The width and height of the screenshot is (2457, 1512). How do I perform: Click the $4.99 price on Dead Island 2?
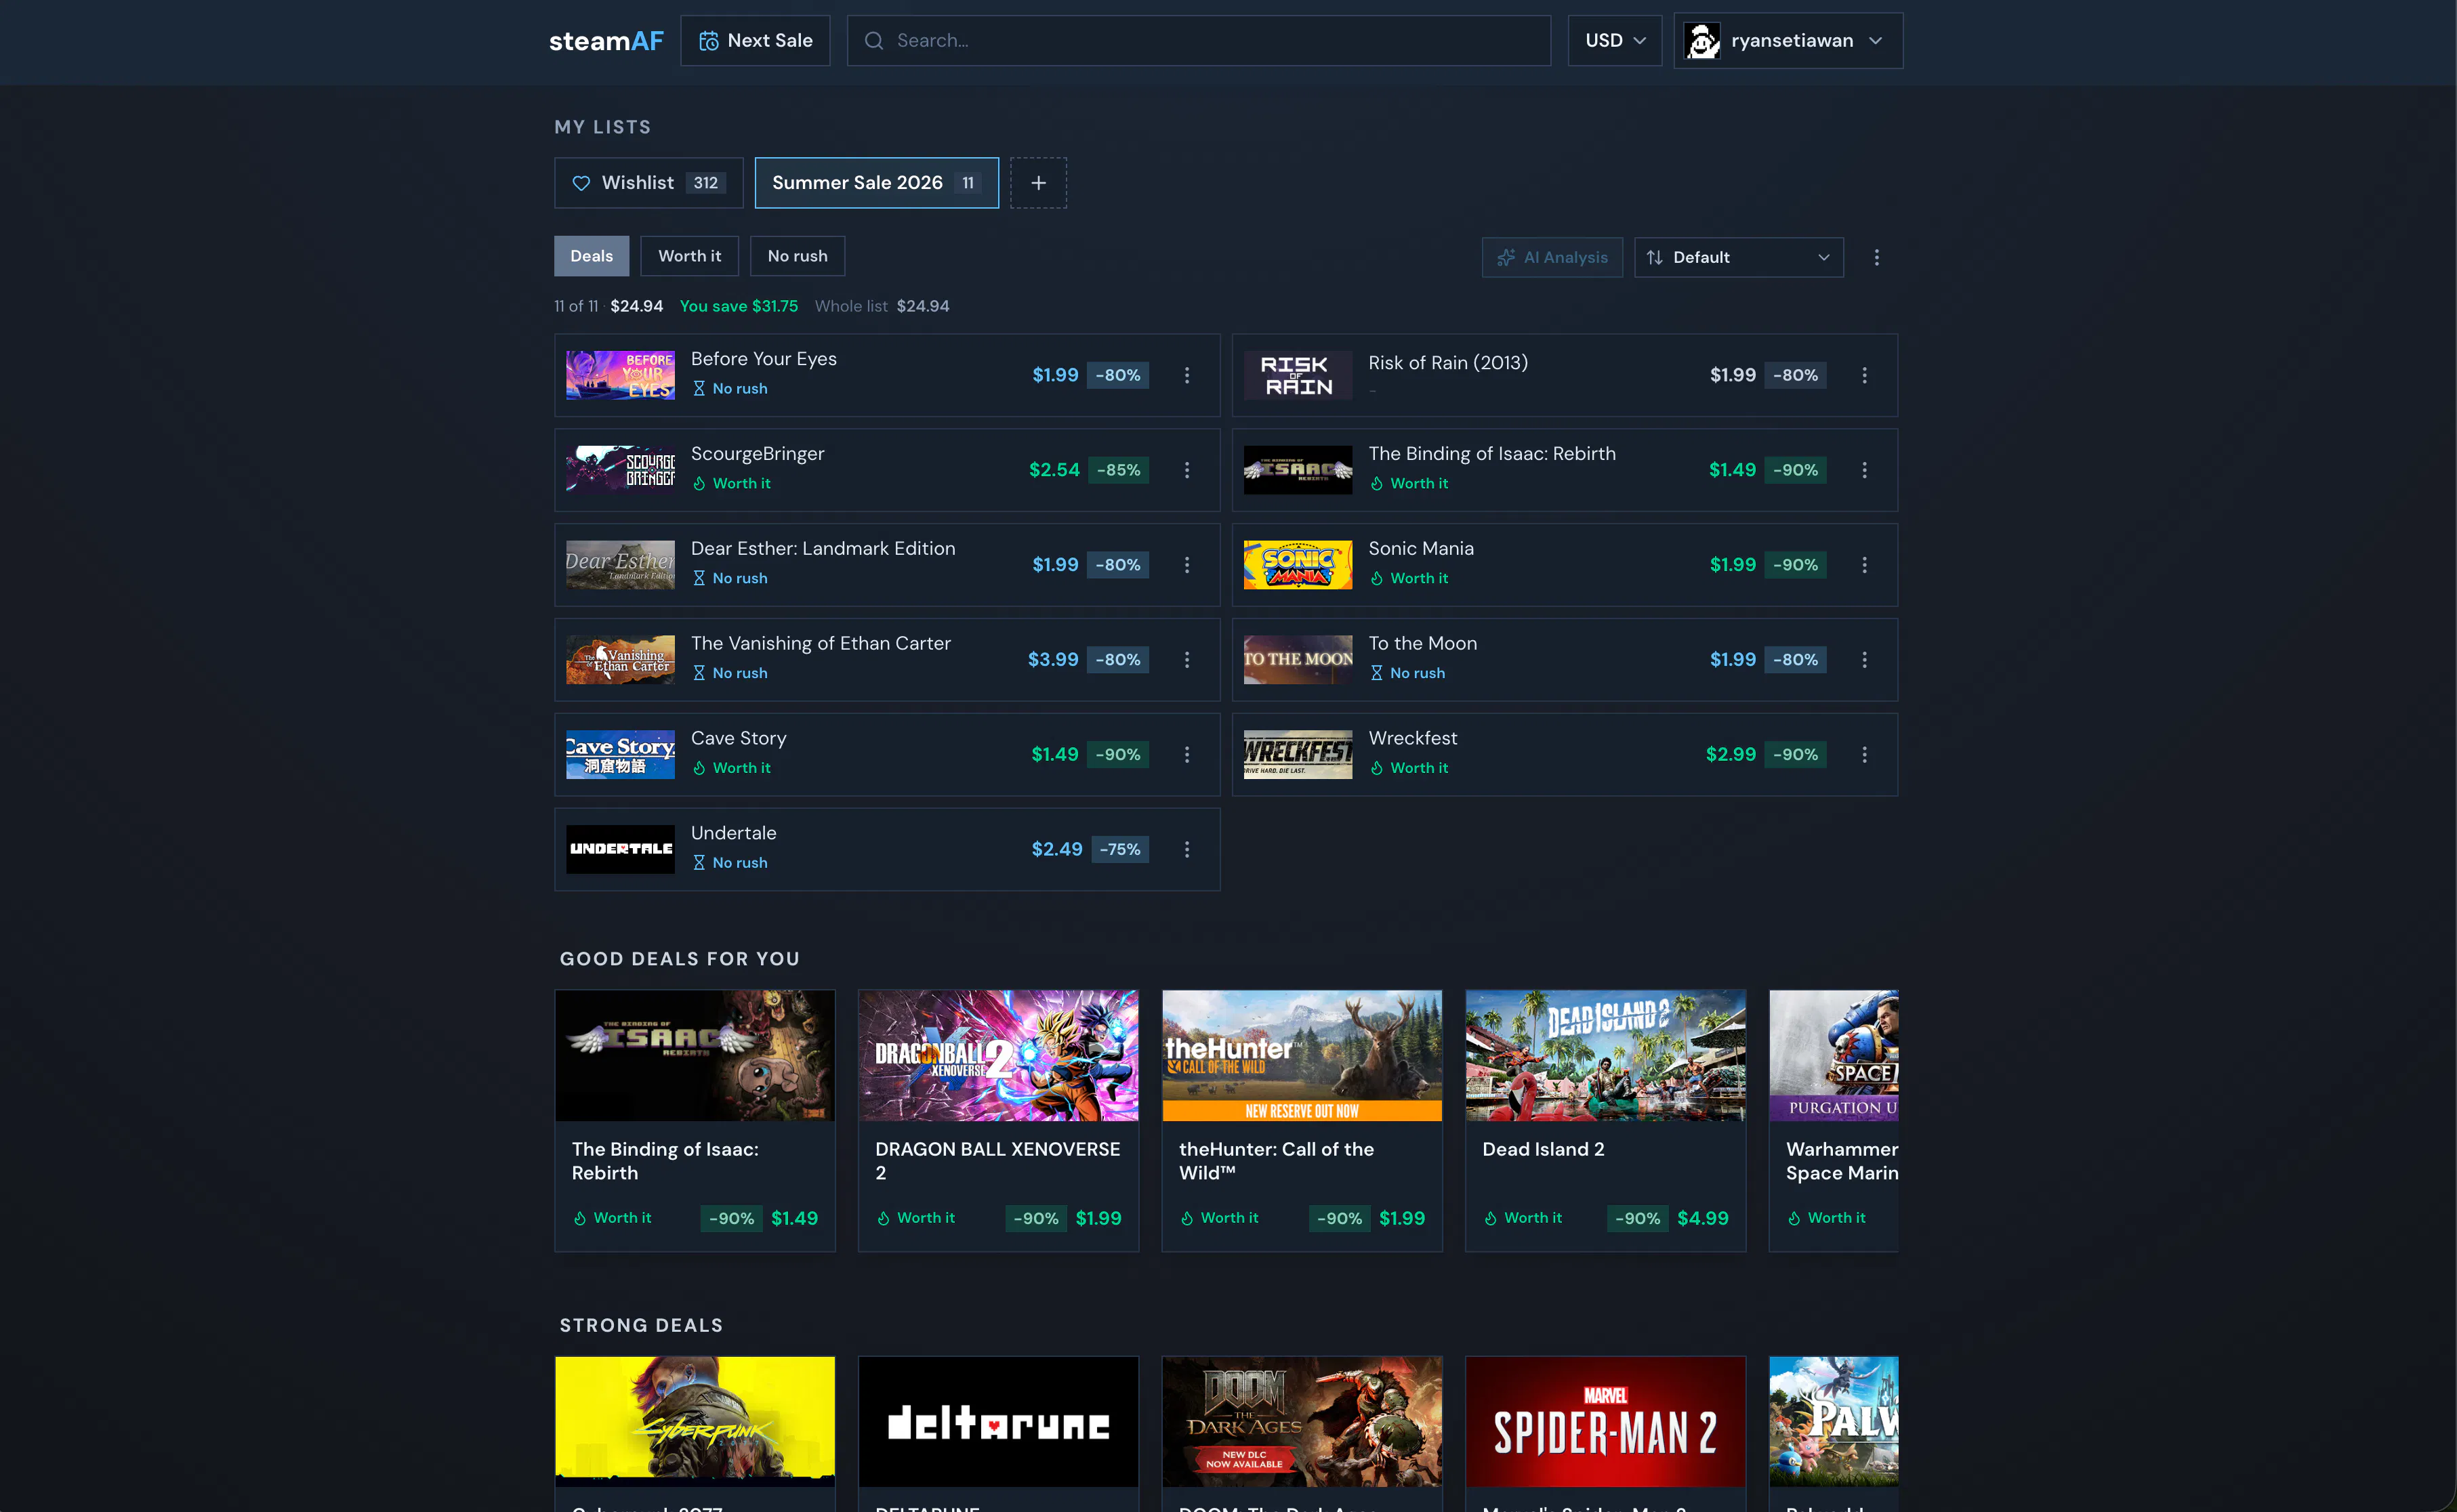click(1702, 1218)
